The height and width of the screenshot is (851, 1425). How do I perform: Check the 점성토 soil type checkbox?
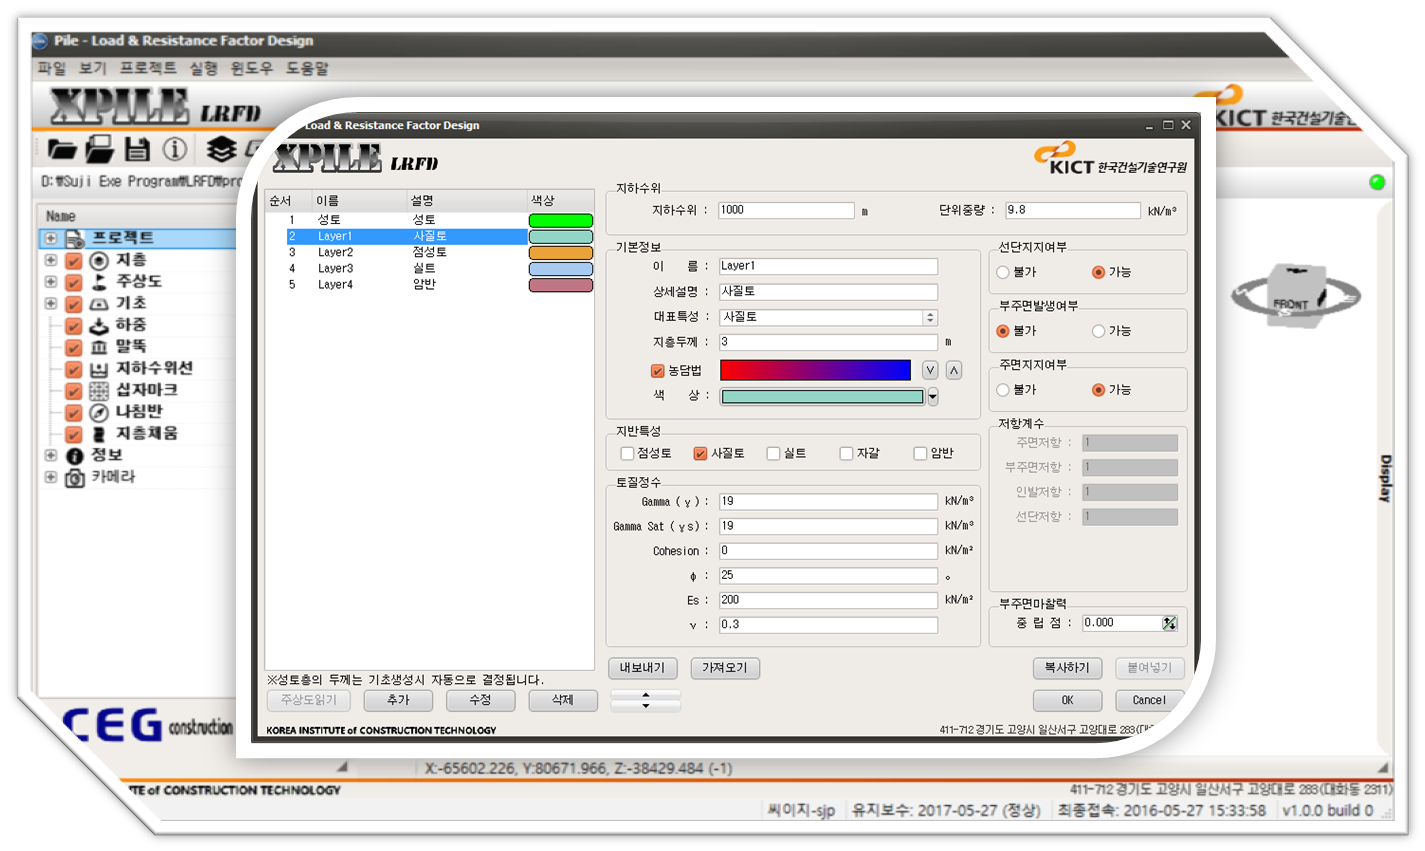point(627,454)
